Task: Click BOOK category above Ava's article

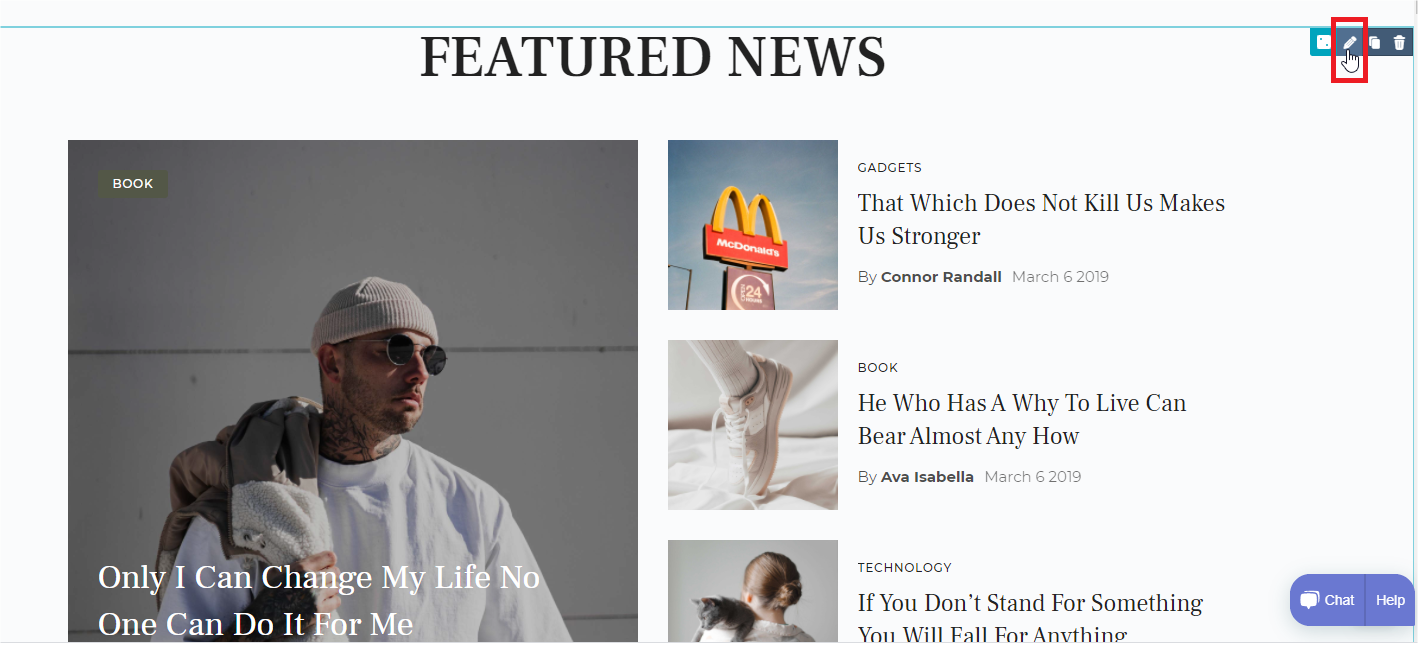Action: pyautogui.click(x=878, y=368)
